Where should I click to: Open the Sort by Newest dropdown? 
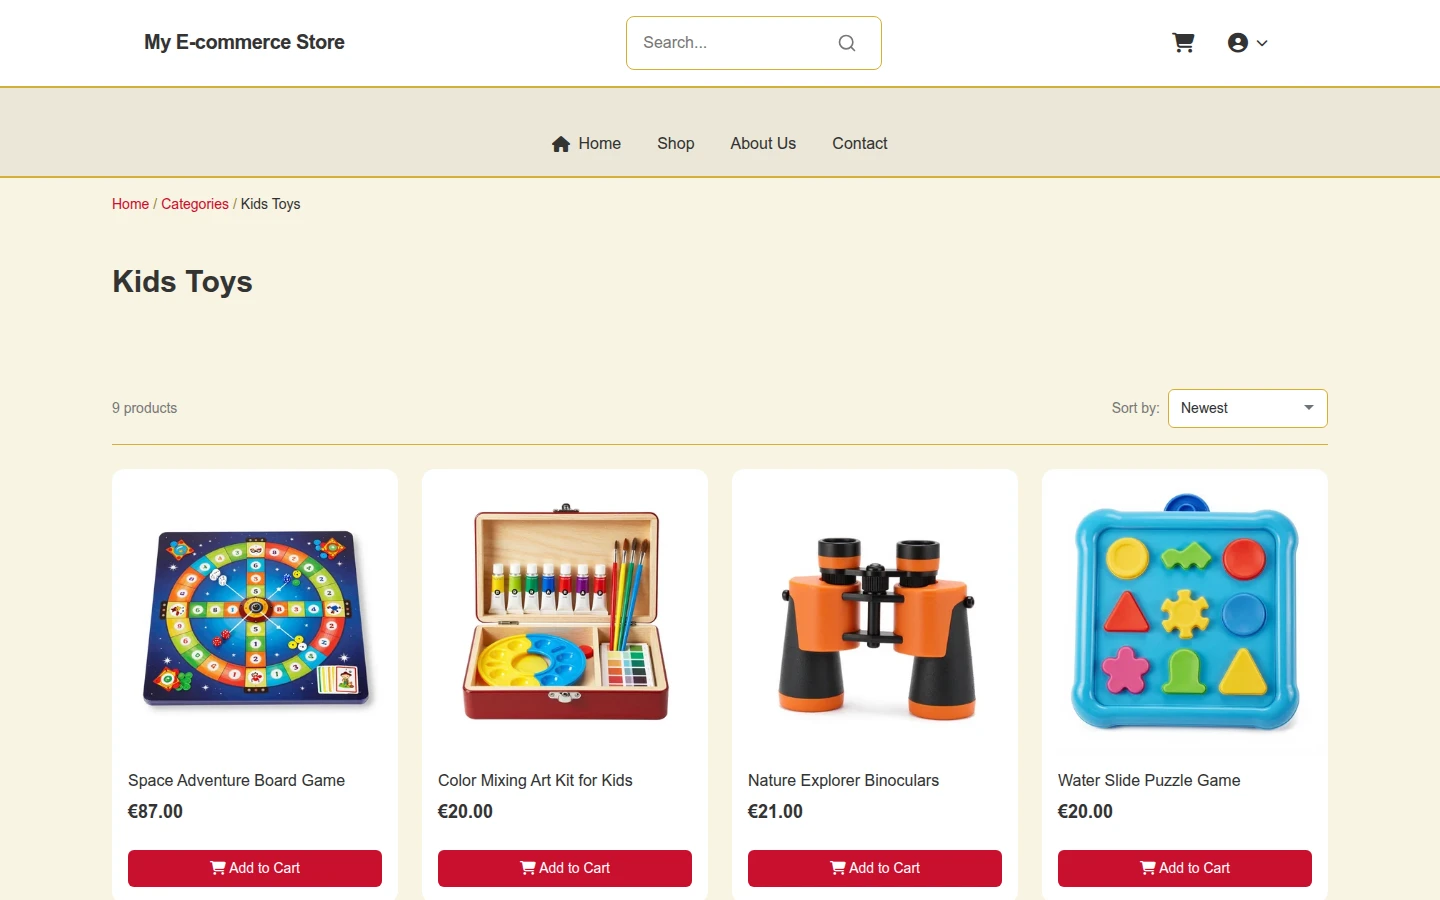click(1247, 408)
